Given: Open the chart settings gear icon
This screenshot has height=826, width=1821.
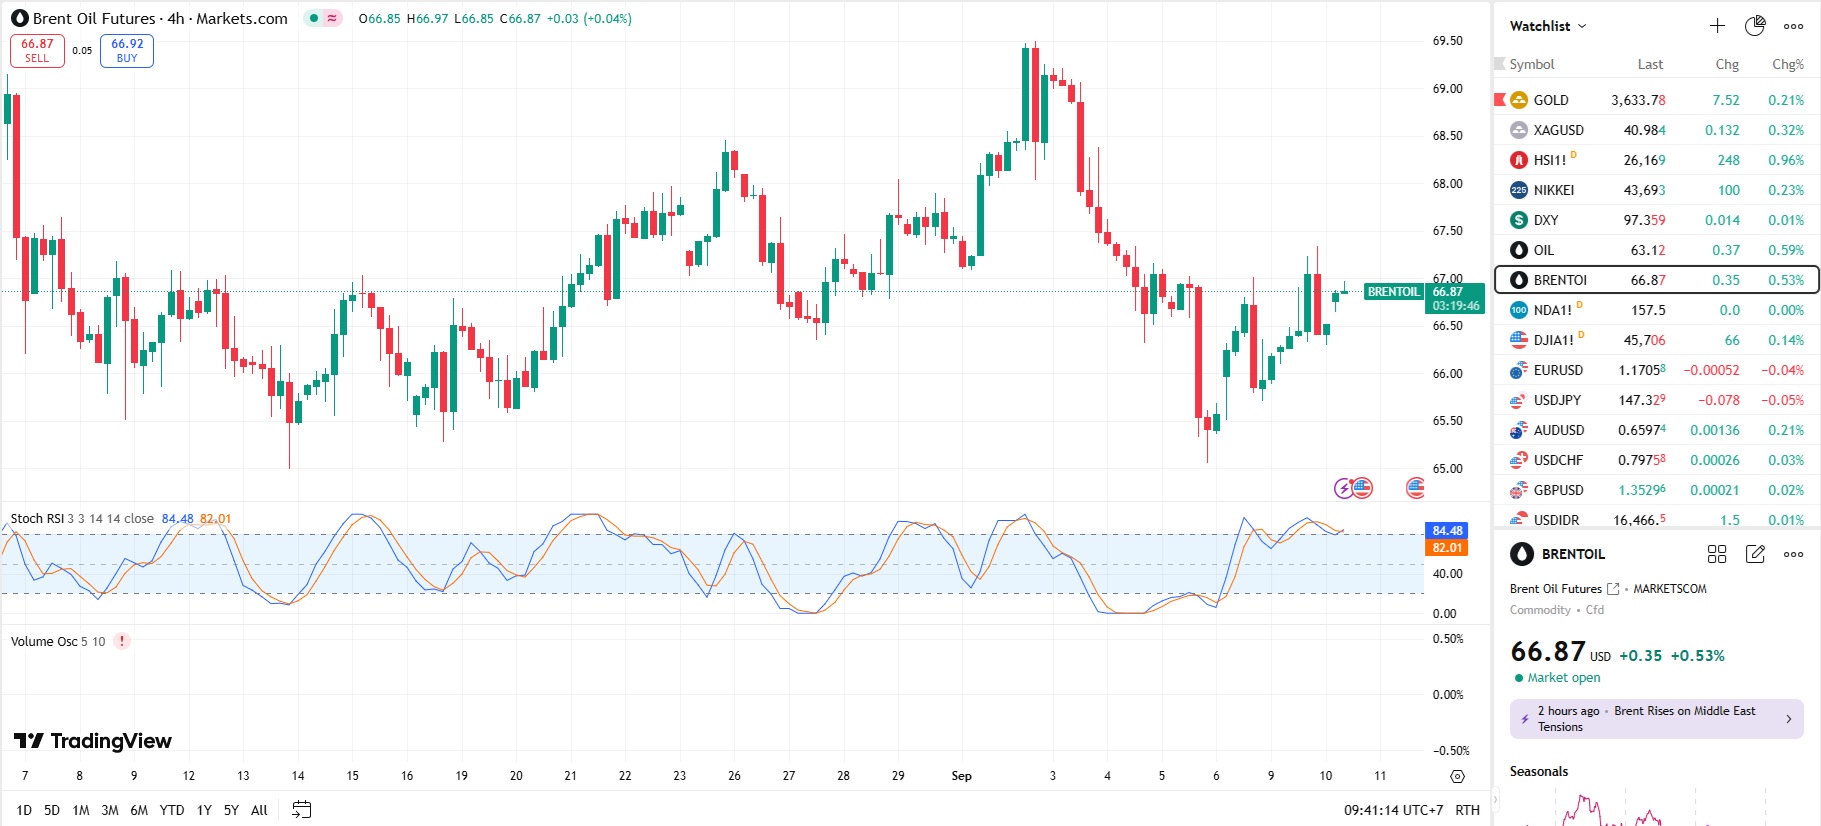Looking at the screenshot, I should click(x=1457, y=776).
